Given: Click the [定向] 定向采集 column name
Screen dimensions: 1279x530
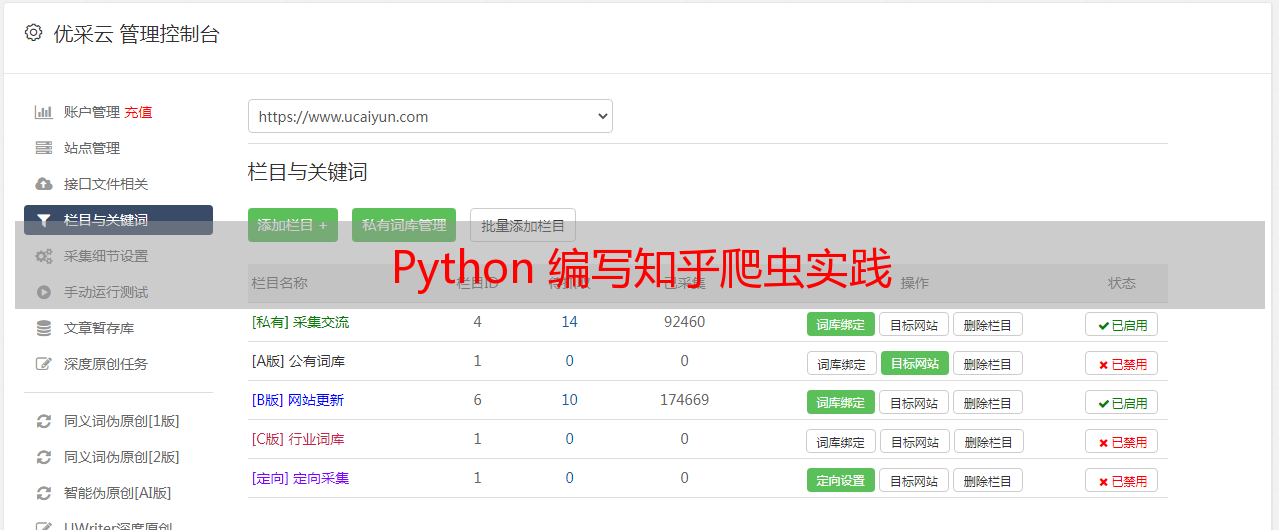Looking at the screenshot, I should coord(300,478).
